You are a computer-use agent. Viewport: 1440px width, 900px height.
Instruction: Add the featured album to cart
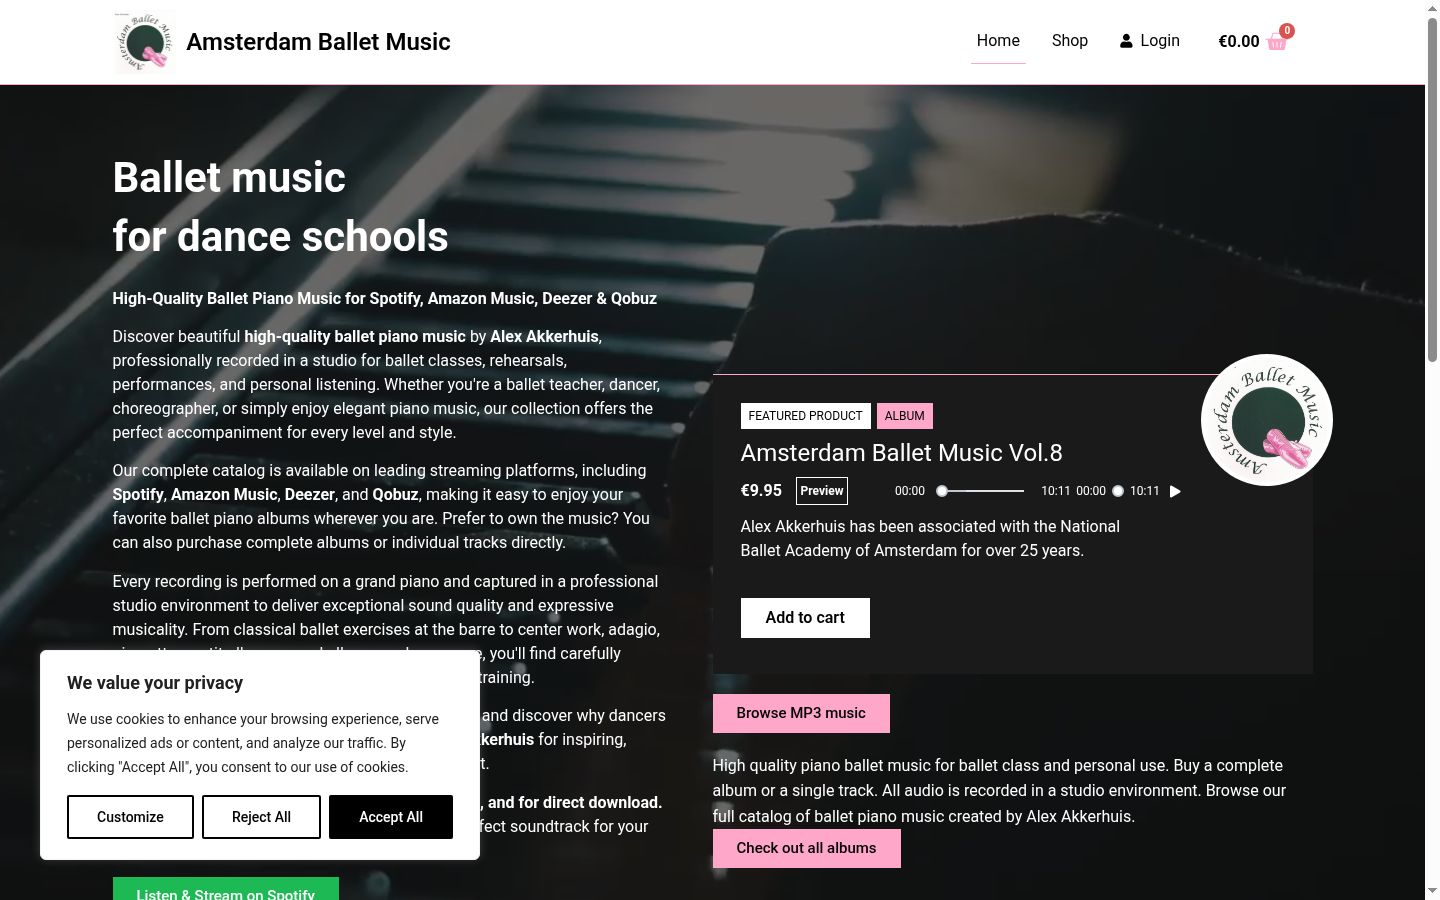(805, 618)
